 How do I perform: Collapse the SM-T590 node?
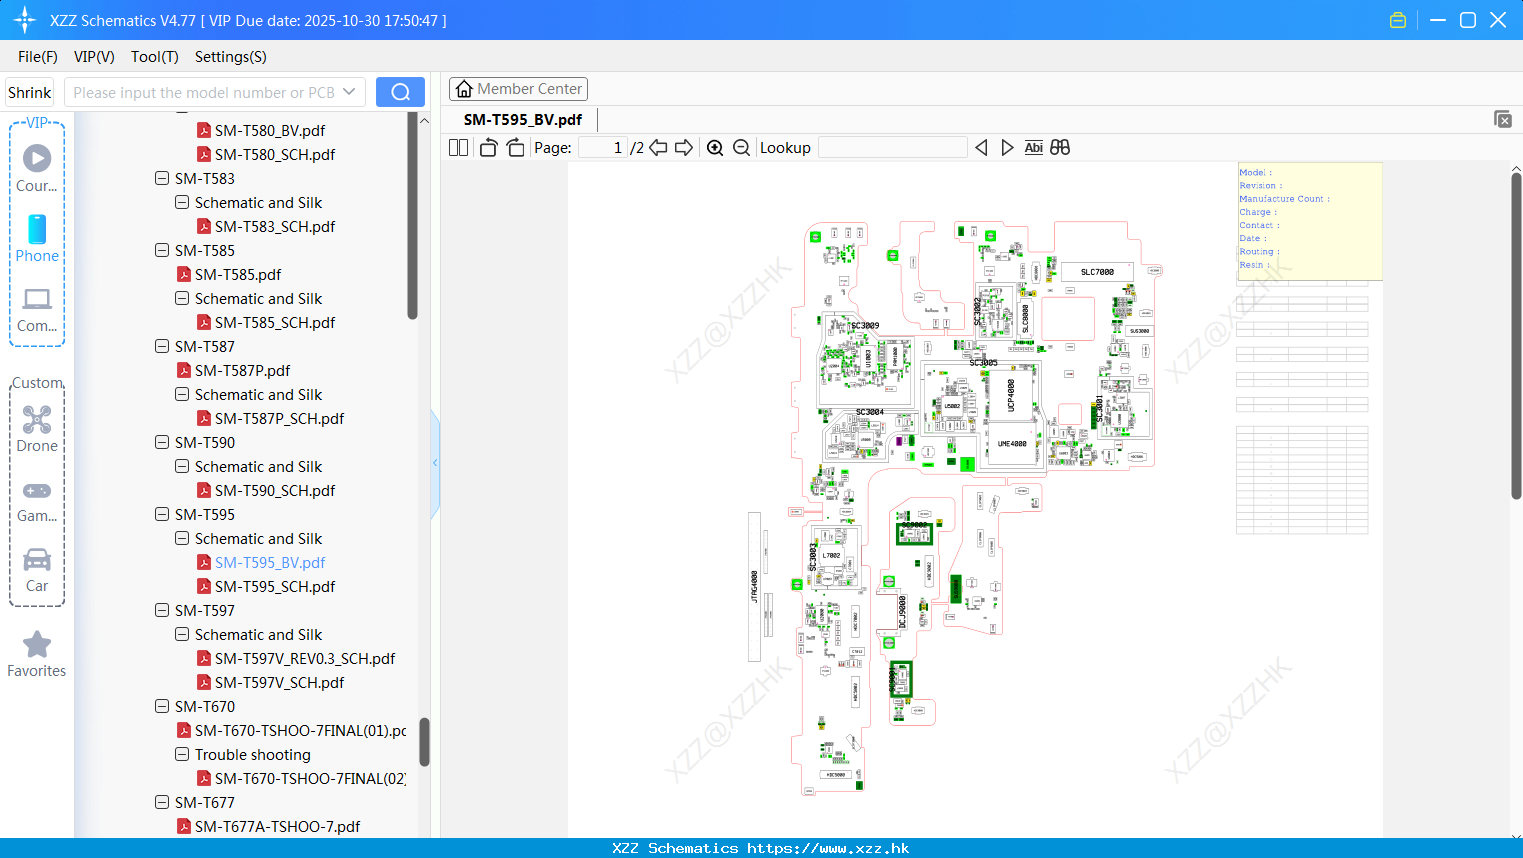click(162, 442)
